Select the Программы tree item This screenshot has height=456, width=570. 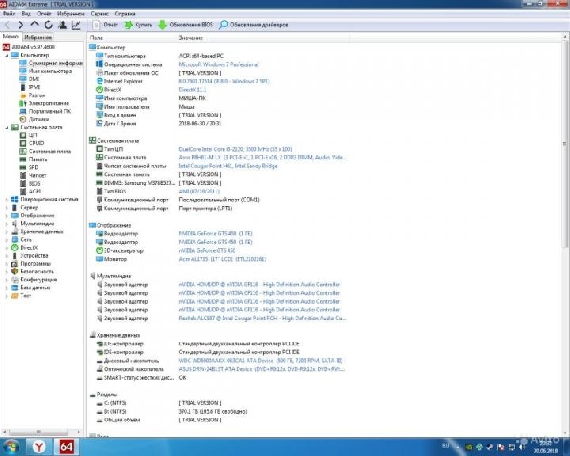point(31,264)
